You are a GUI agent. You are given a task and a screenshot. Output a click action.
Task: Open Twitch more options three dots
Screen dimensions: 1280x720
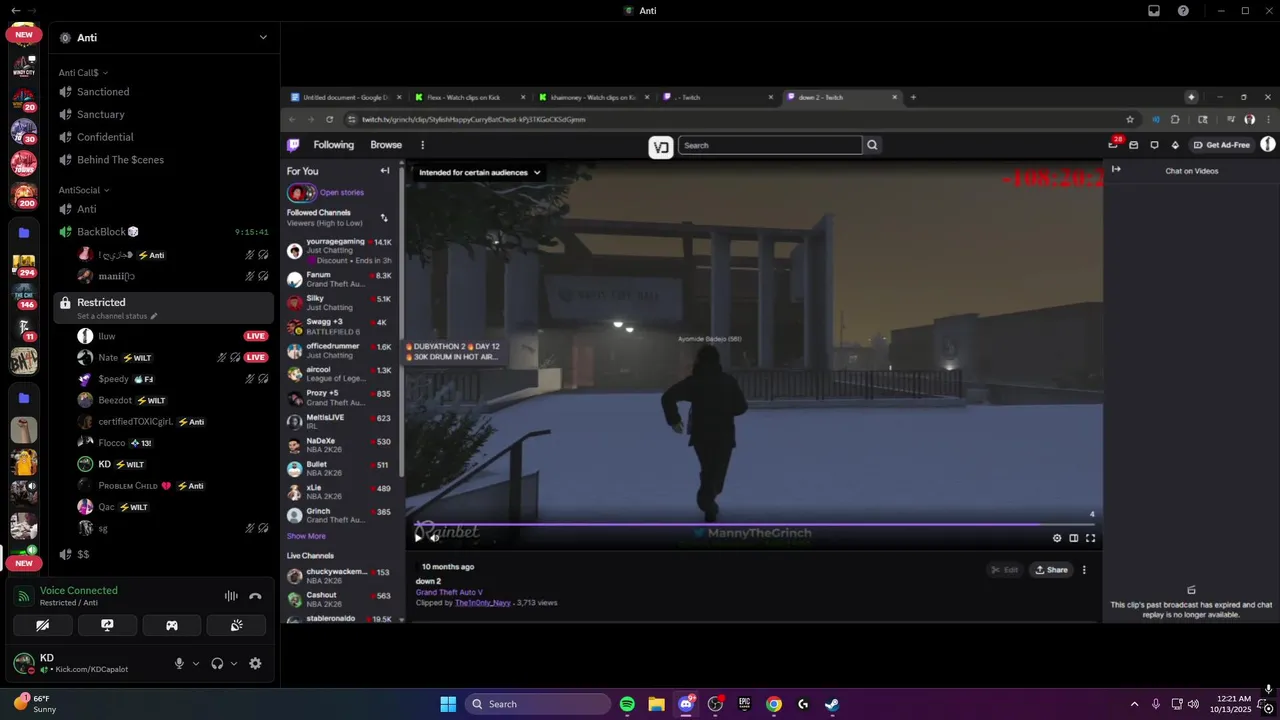422,145
